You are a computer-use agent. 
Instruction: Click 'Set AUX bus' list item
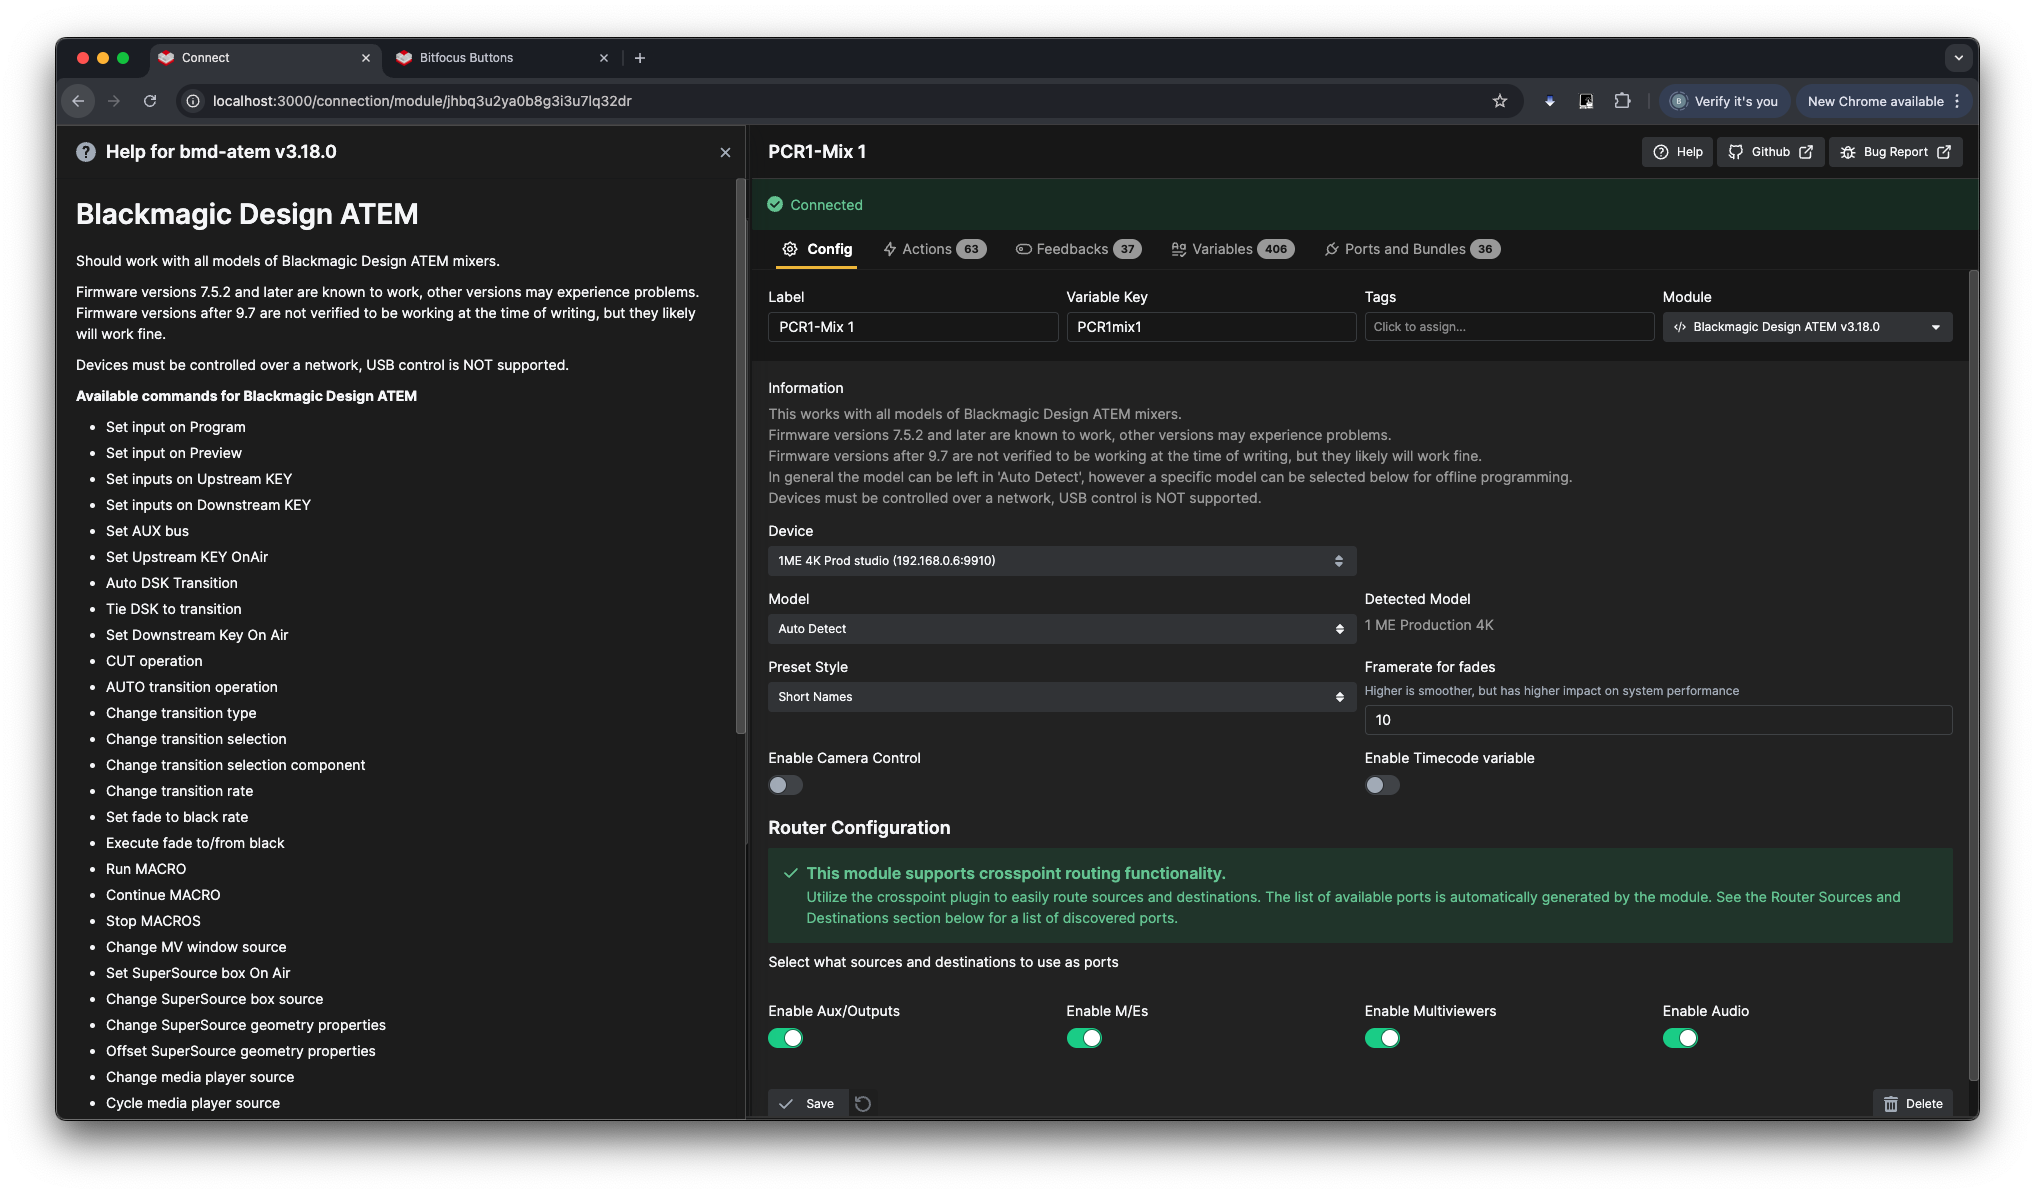(x=147, y=531)
